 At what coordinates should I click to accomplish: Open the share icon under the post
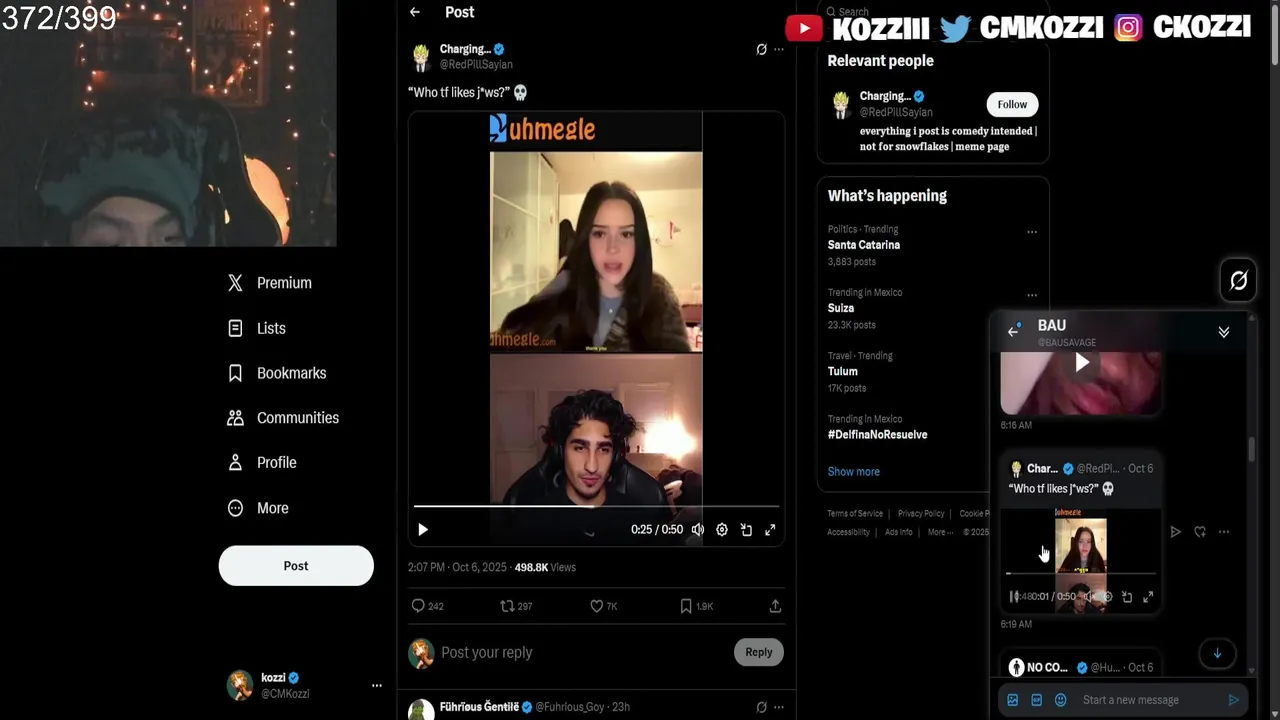[x=775, y=606]
